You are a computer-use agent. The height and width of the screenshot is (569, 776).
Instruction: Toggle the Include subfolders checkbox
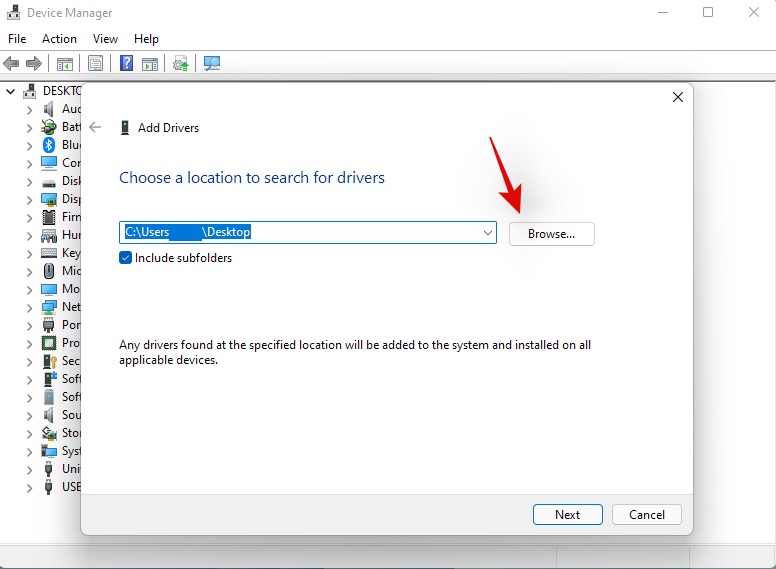pyautogui.click(x=125, y=258)
